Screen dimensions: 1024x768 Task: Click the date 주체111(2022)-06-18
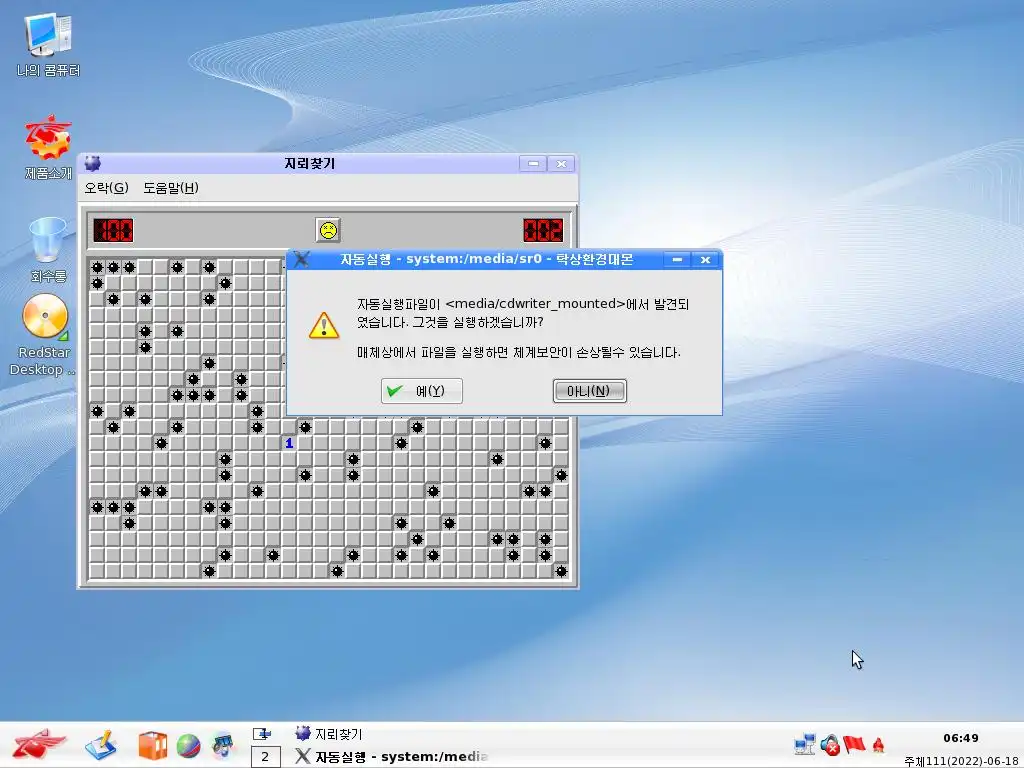(963, 761)
